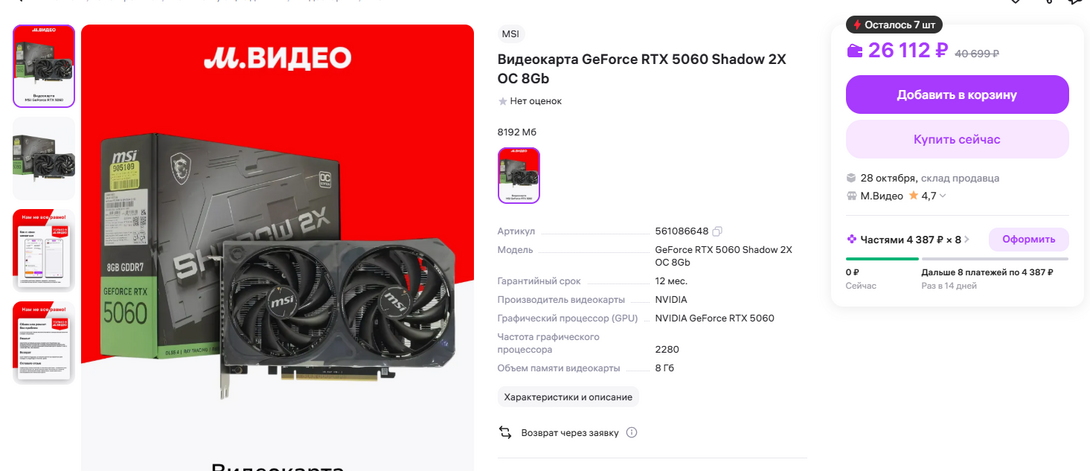
Task: Copy the article number 561086648
Action: pos(717,231)
